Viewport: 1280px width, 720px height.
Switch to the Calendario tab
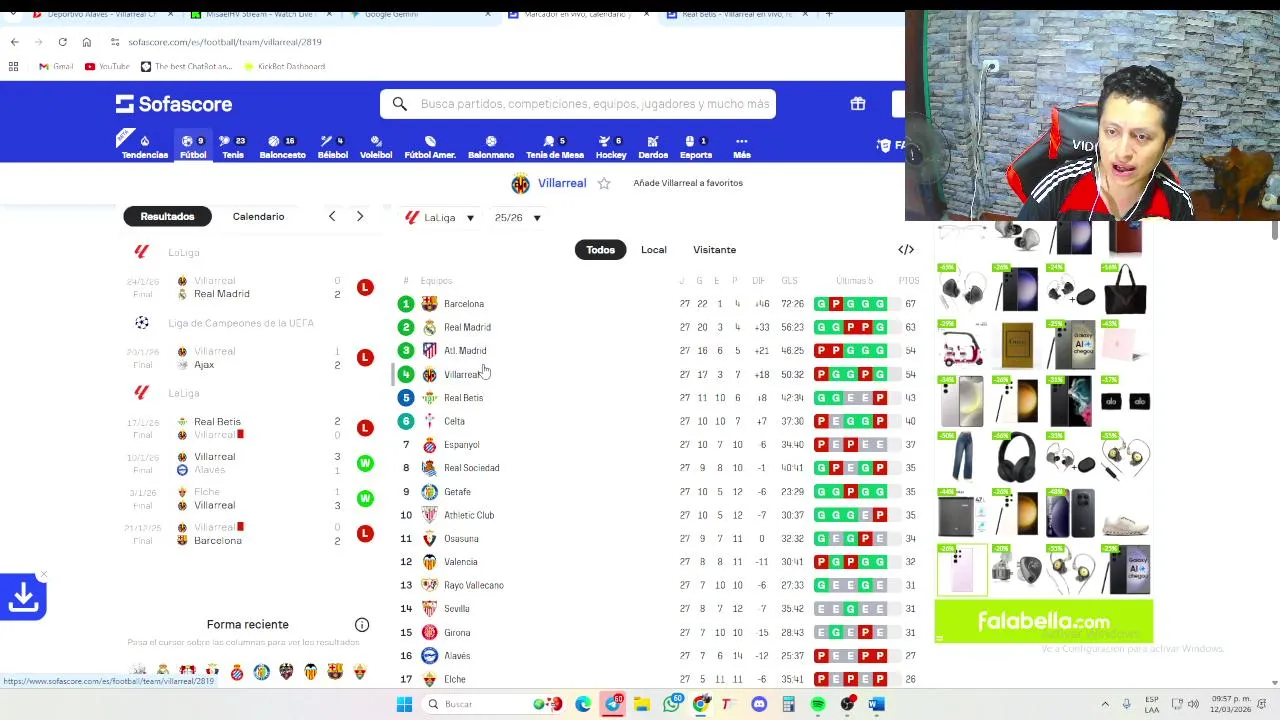click(x=259, y=216)
